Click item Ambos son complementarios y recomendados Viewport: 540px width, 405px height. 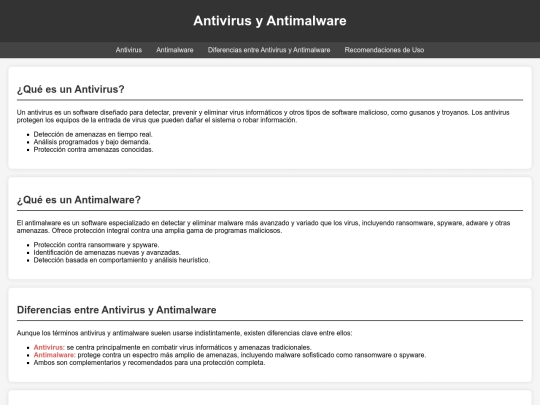[149, 363]
